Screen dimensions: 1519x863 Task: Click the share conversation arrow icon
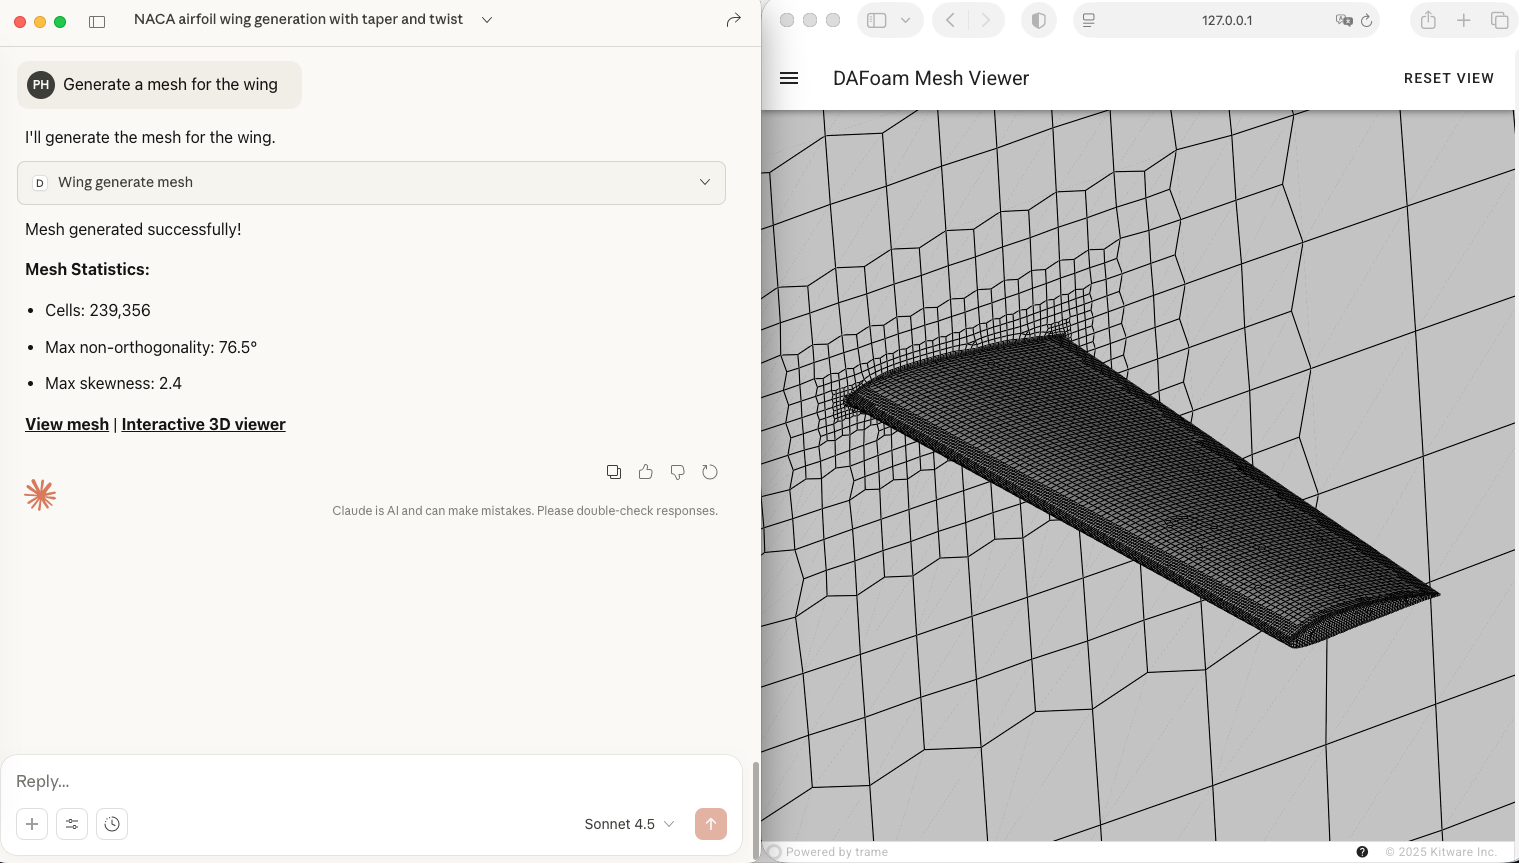tap(733, 20)
